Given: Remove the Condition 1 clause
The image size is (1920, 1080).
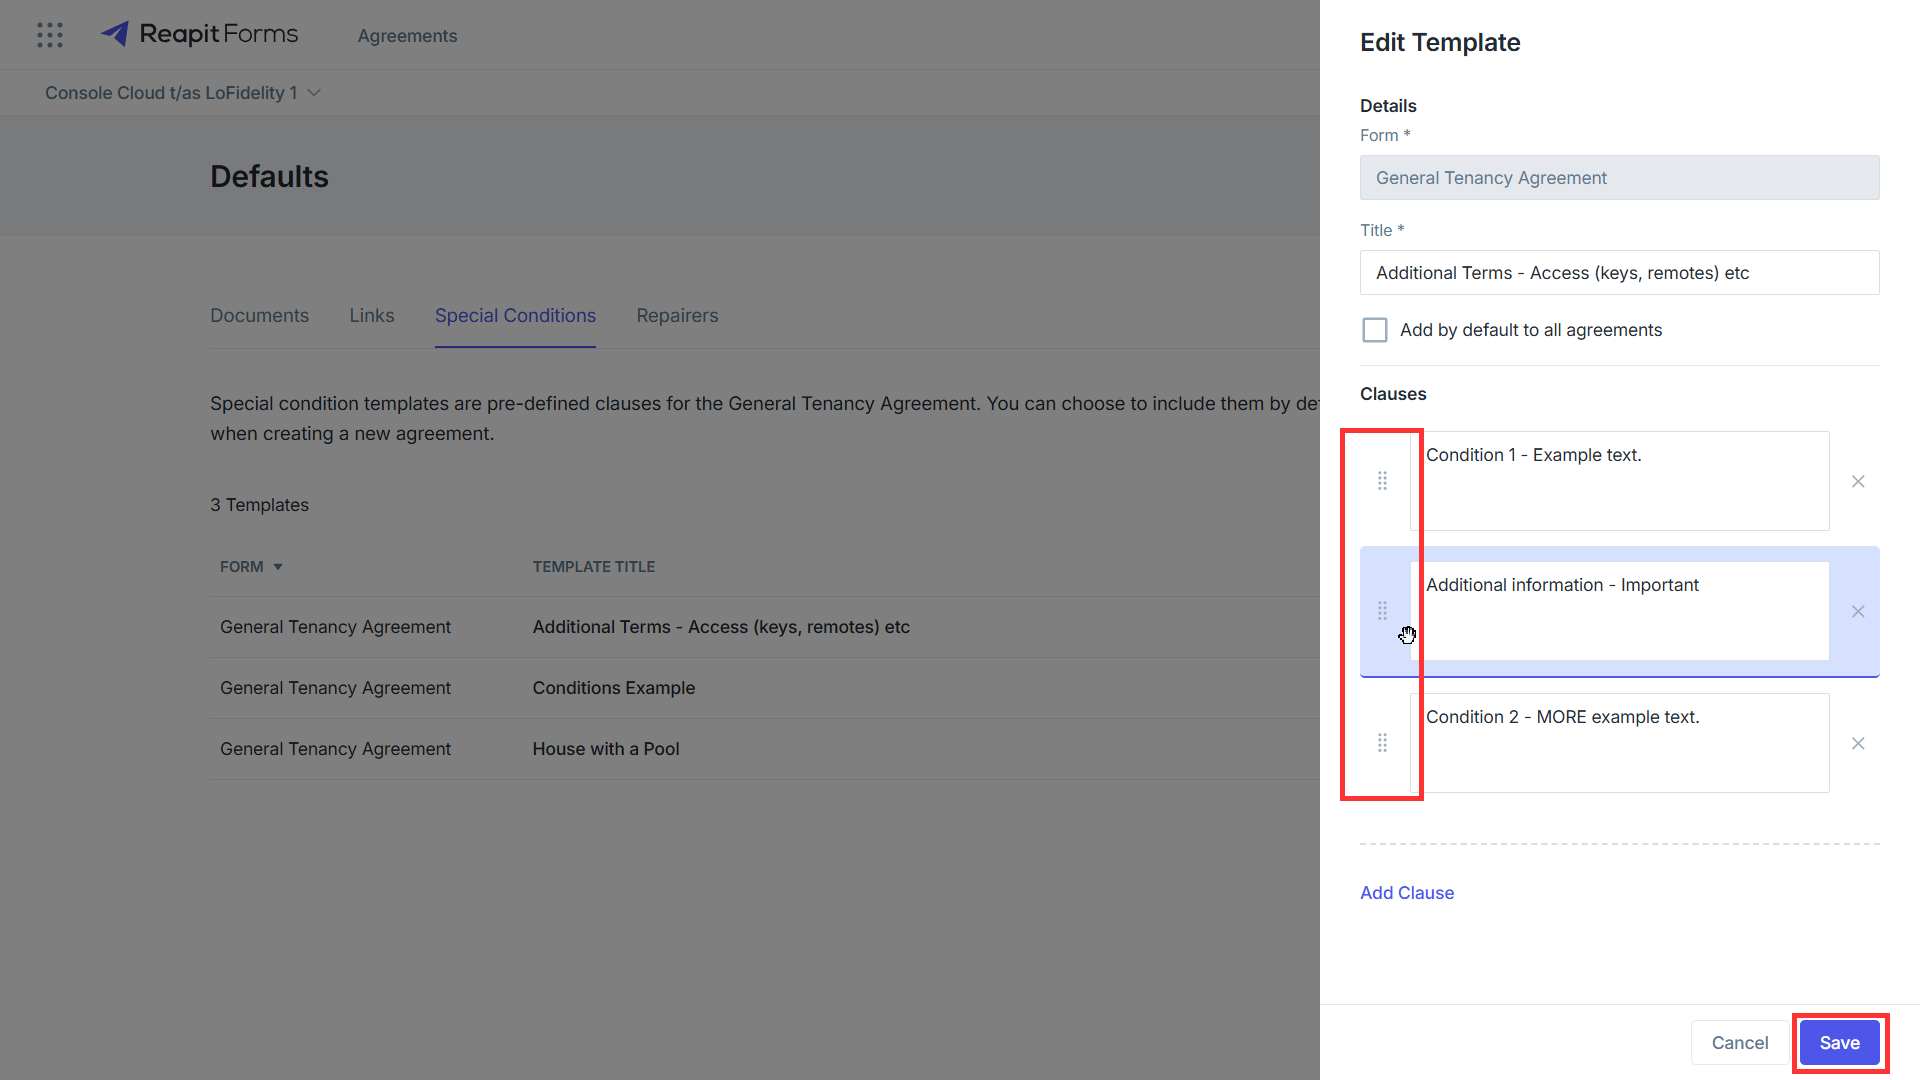Looking at the screenshot, I should [x=1858, y=481].
